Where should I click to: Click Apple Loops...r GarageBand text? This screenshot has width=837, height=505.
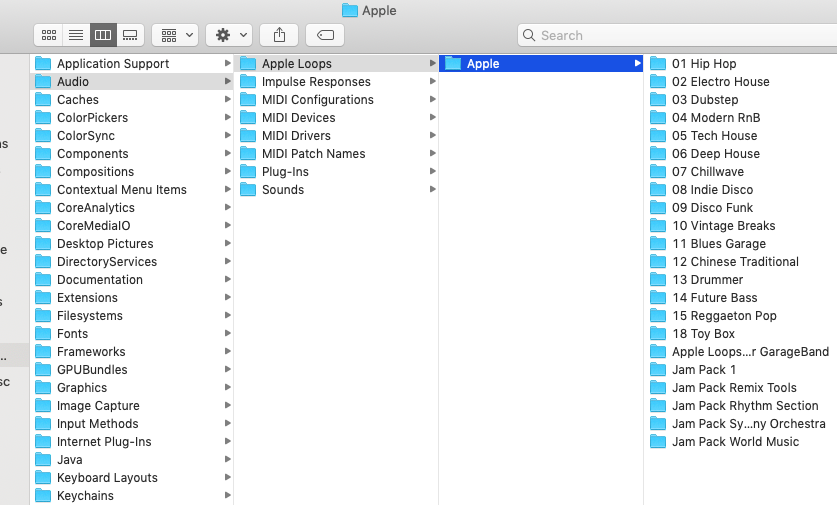751,352
